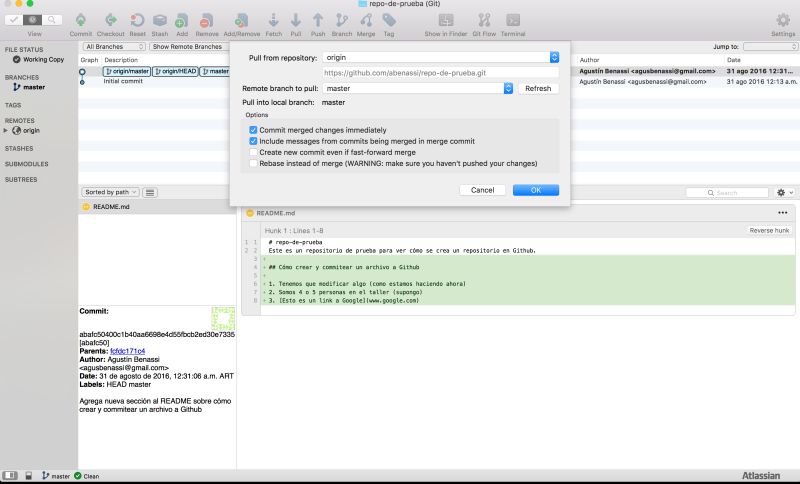Toggle Include messages from commits being merged
Viewport: 800px width, 484px height.
(x=253, y=141)
